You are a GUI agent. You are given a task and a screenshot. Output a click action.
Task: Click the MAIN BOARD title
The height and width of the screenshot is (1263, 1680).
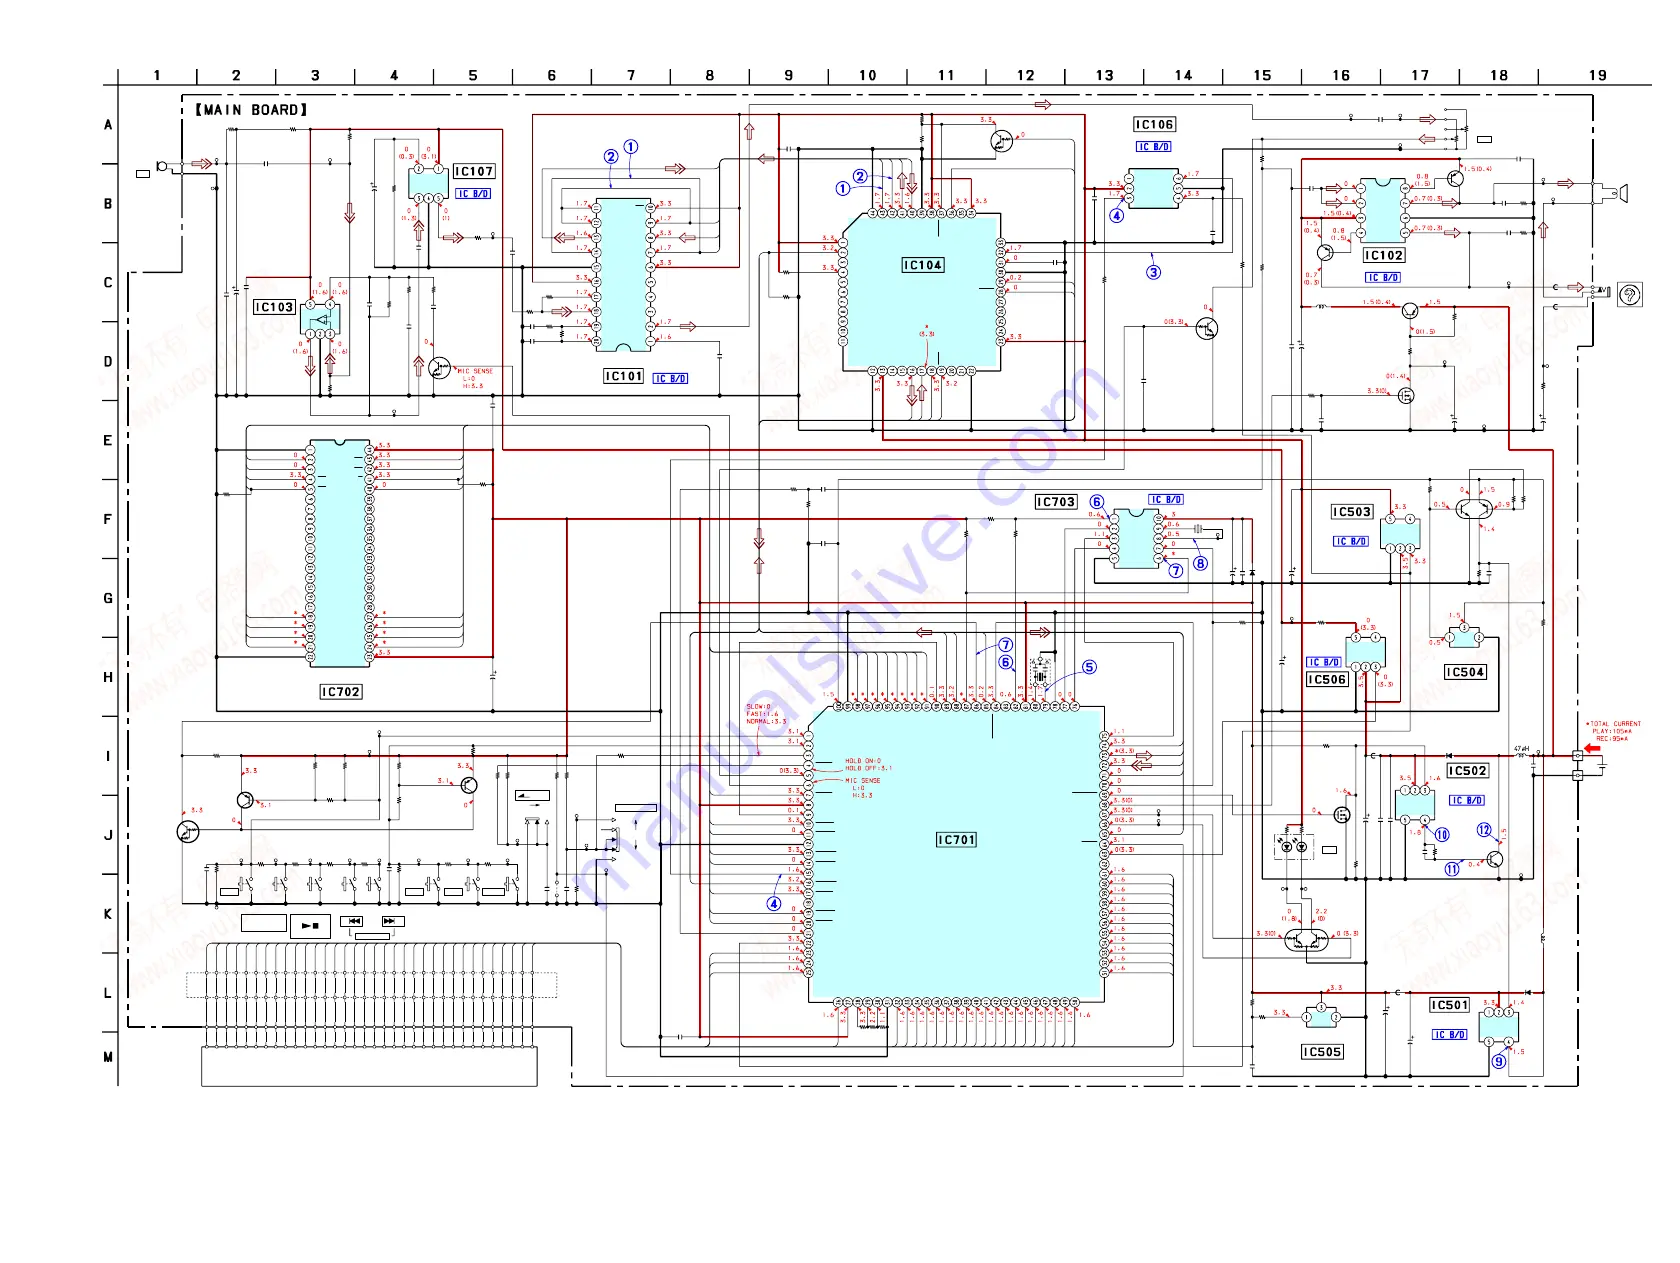tap(251, 110)
